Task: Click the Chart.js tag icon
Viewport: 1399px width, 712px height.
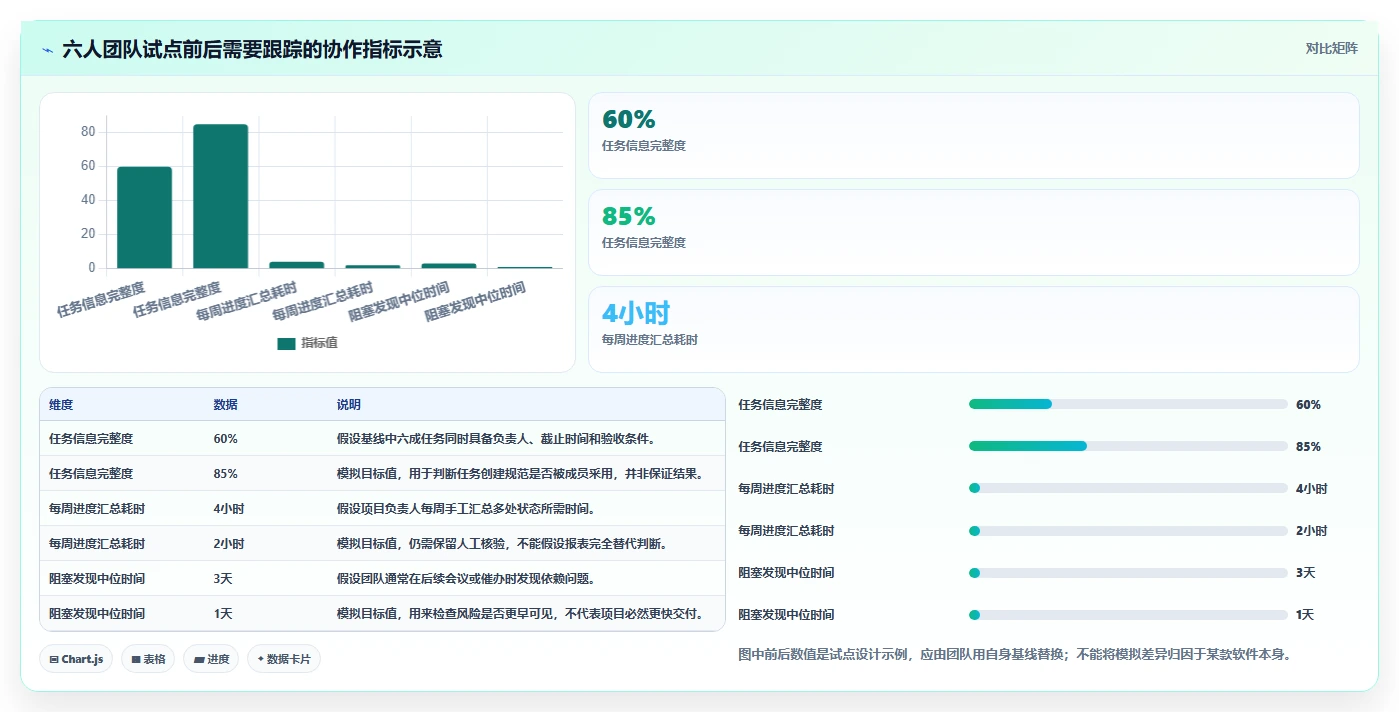Action: tap(54, 660)
